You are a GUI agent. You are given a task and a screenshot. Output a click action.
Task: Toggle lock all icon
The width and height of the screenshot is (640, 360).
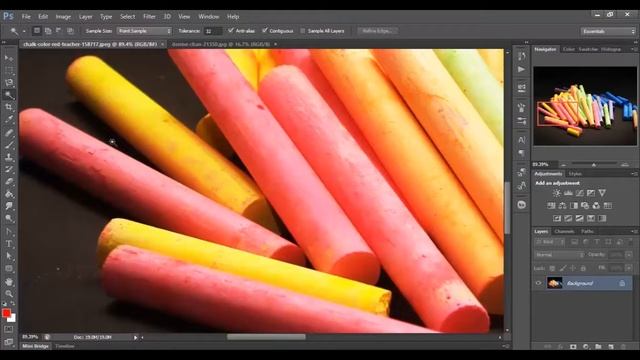click(x=583, y=268)
